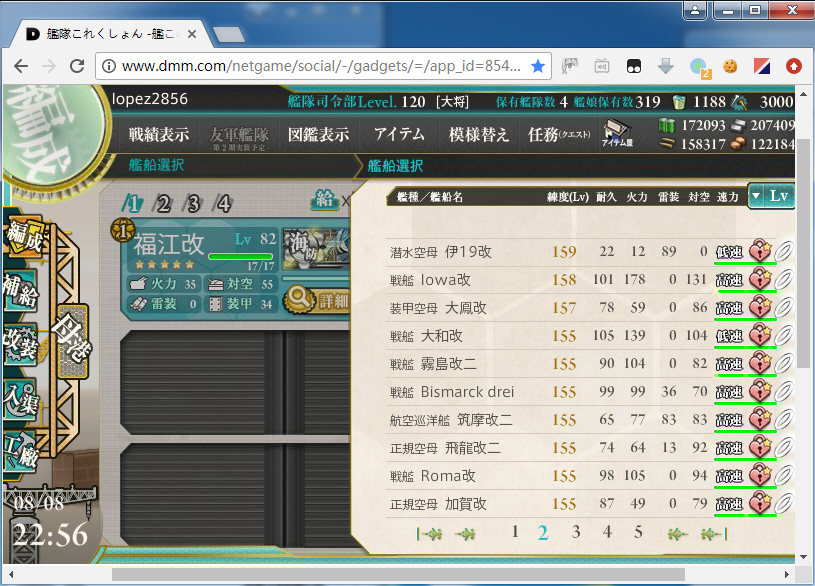The height and width of the screenshot is (586, 815).
Task: Toggle heart lock for Iowa改
Action: 760,280
